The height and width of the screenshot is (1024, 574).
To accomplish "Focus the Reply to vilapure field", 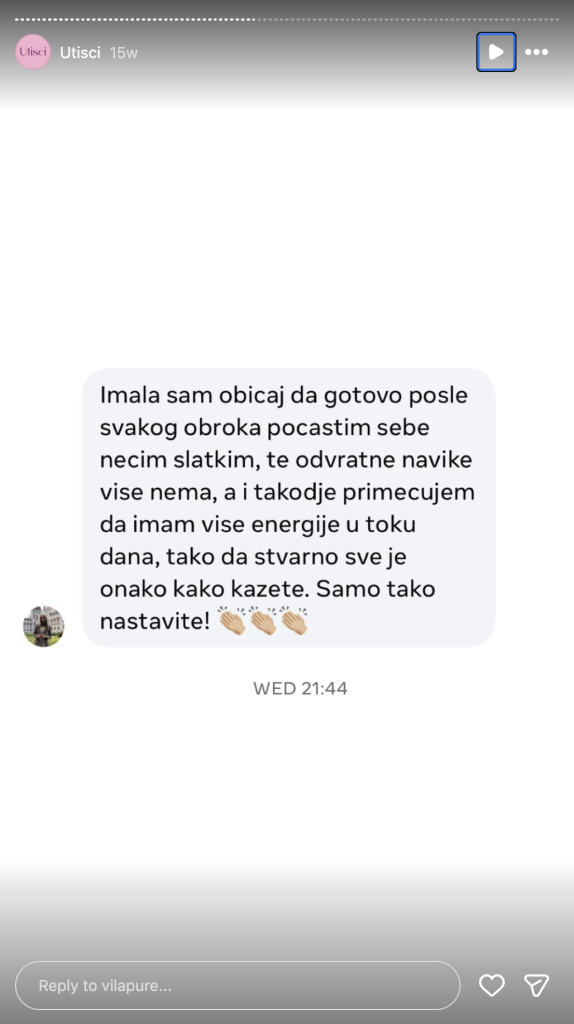I will (238, 985).
